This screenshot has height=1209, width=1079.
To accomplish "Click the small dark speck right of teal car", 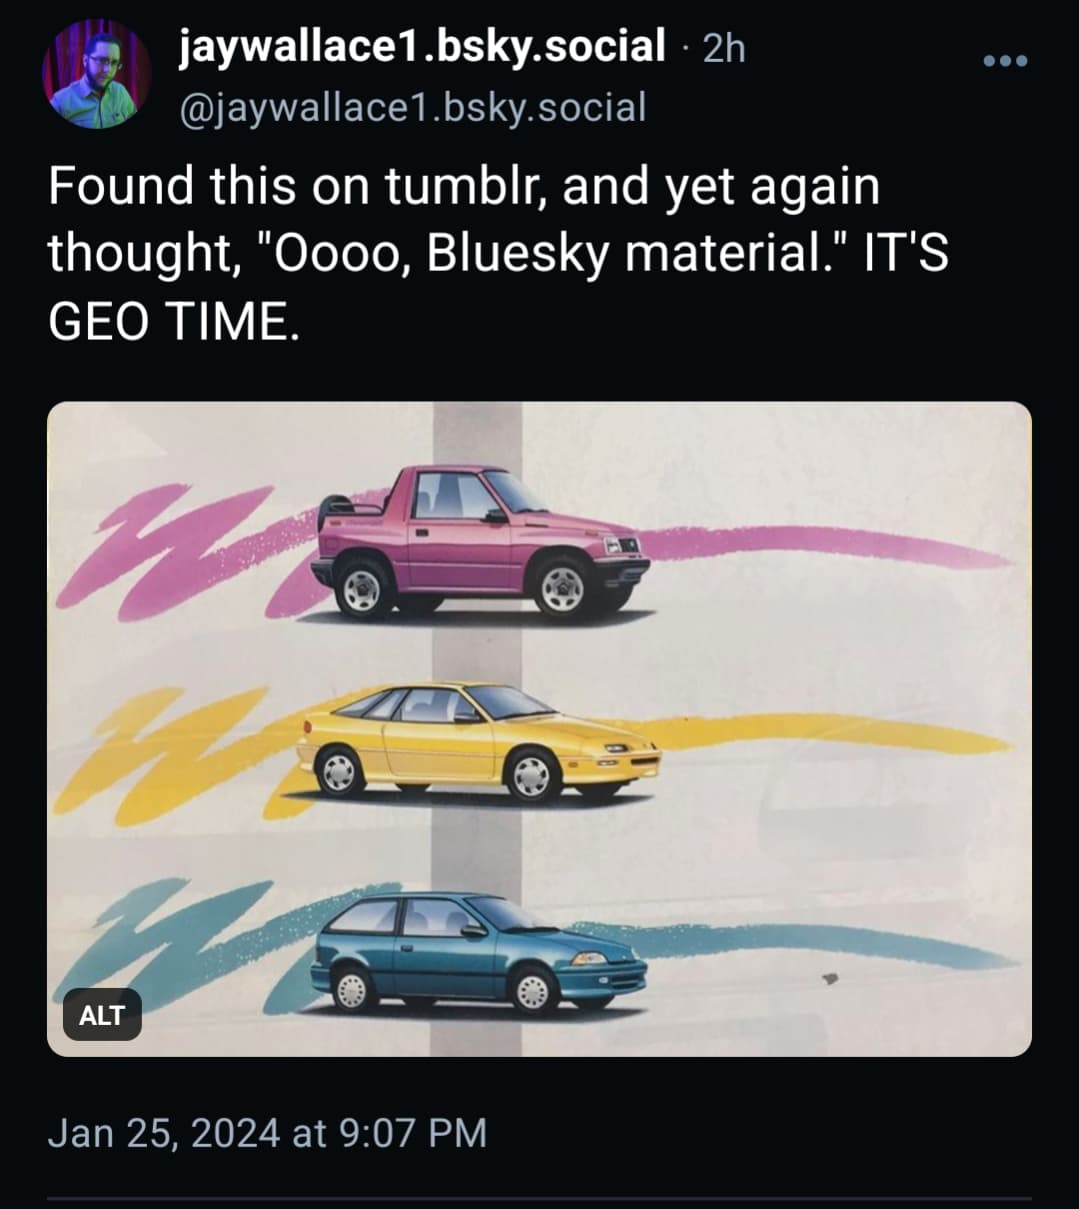I will [830, 978].
